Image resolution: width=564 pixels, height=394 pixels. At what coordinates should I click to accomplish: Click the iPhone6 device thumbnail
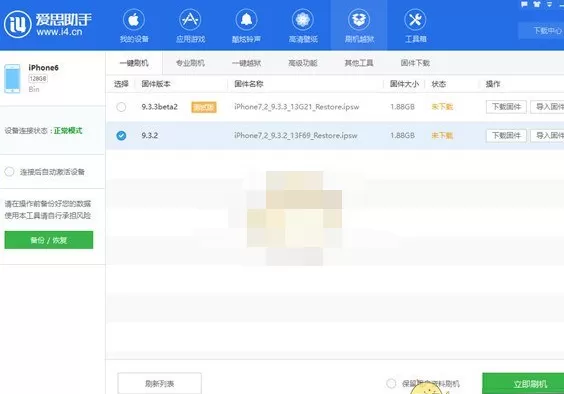13,78
